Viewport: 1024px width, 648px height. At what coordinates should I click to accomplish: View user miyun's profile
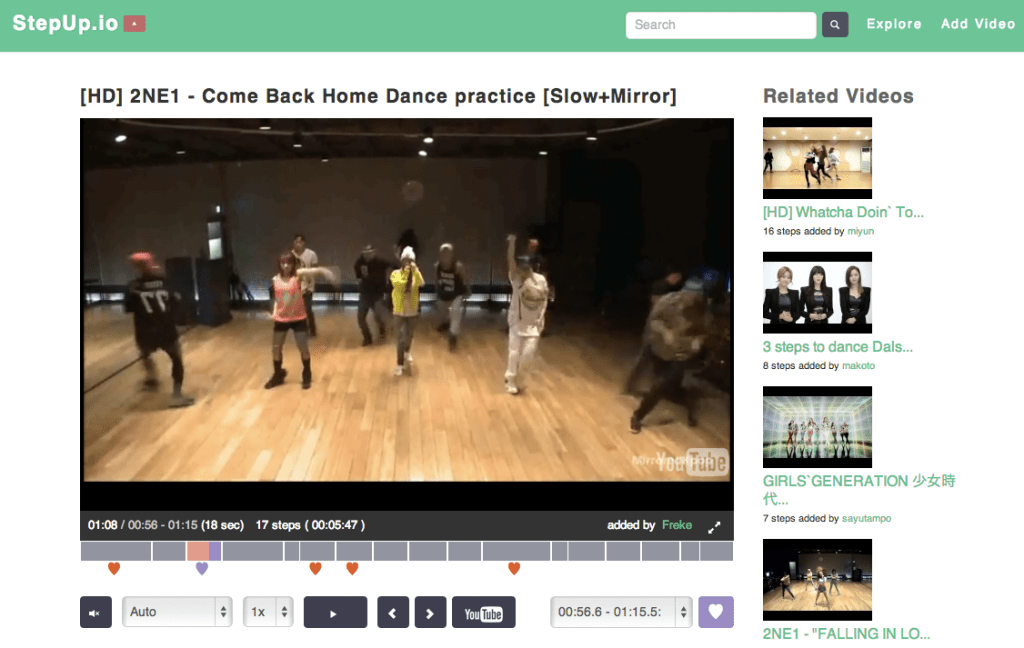pos(861,231)
